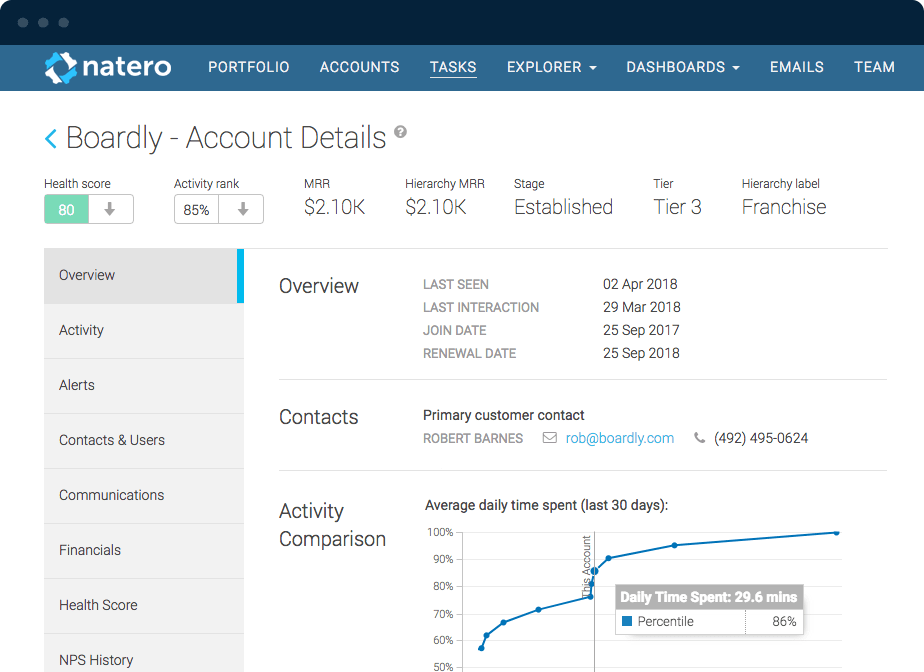Viewport: 924px width, 672px height.
Task: Click the Activity rank down arrow
Action: (241, 209)
